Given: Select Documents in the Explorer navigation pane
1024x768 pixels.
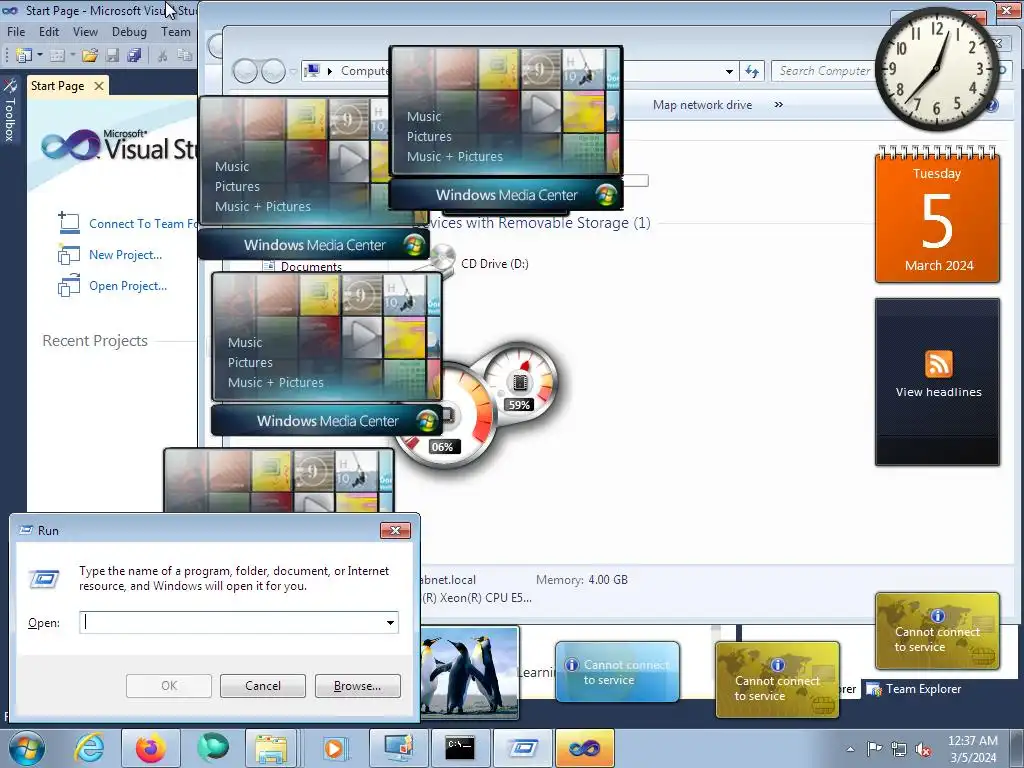Looking at the screenshot, I should pos(311,266).
